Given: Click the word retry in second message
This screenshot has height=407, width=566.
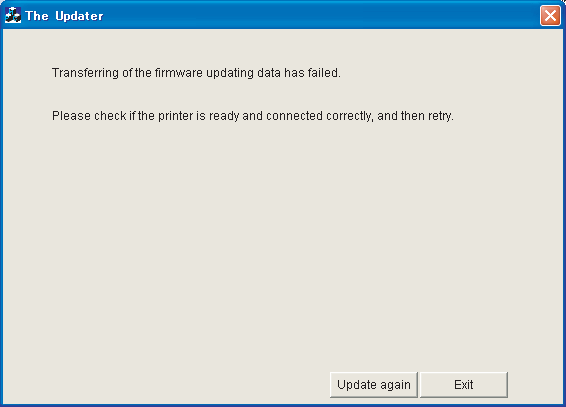Looking at the screenshot, I should [x=440, y=116].
